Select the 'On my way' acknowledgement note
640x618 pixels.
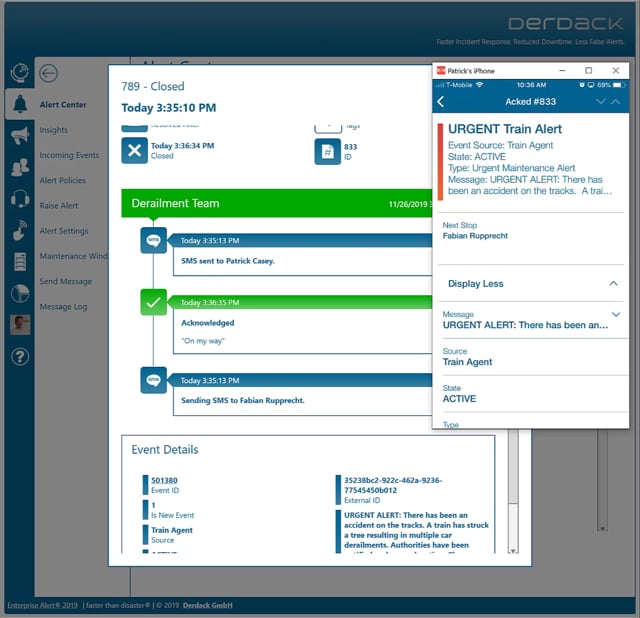click(x=203, y=341)
